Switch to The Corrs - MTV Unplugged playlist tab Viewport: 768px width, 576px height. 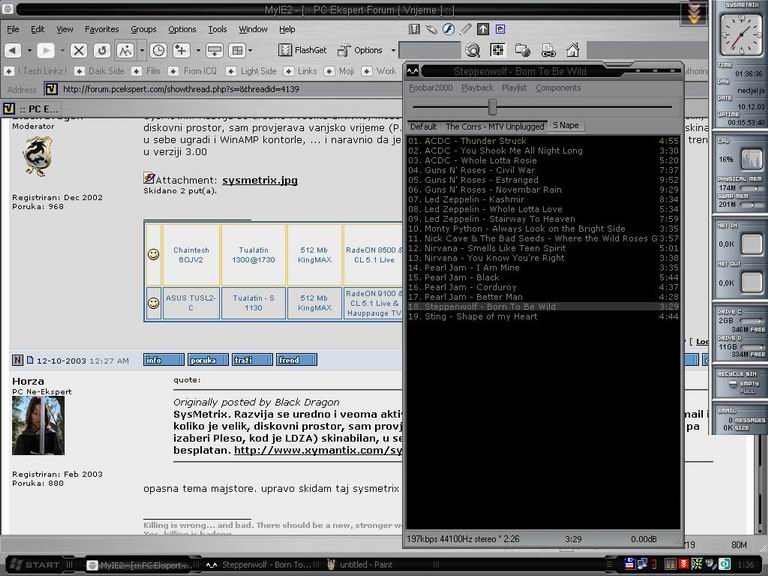pos(494,127)
